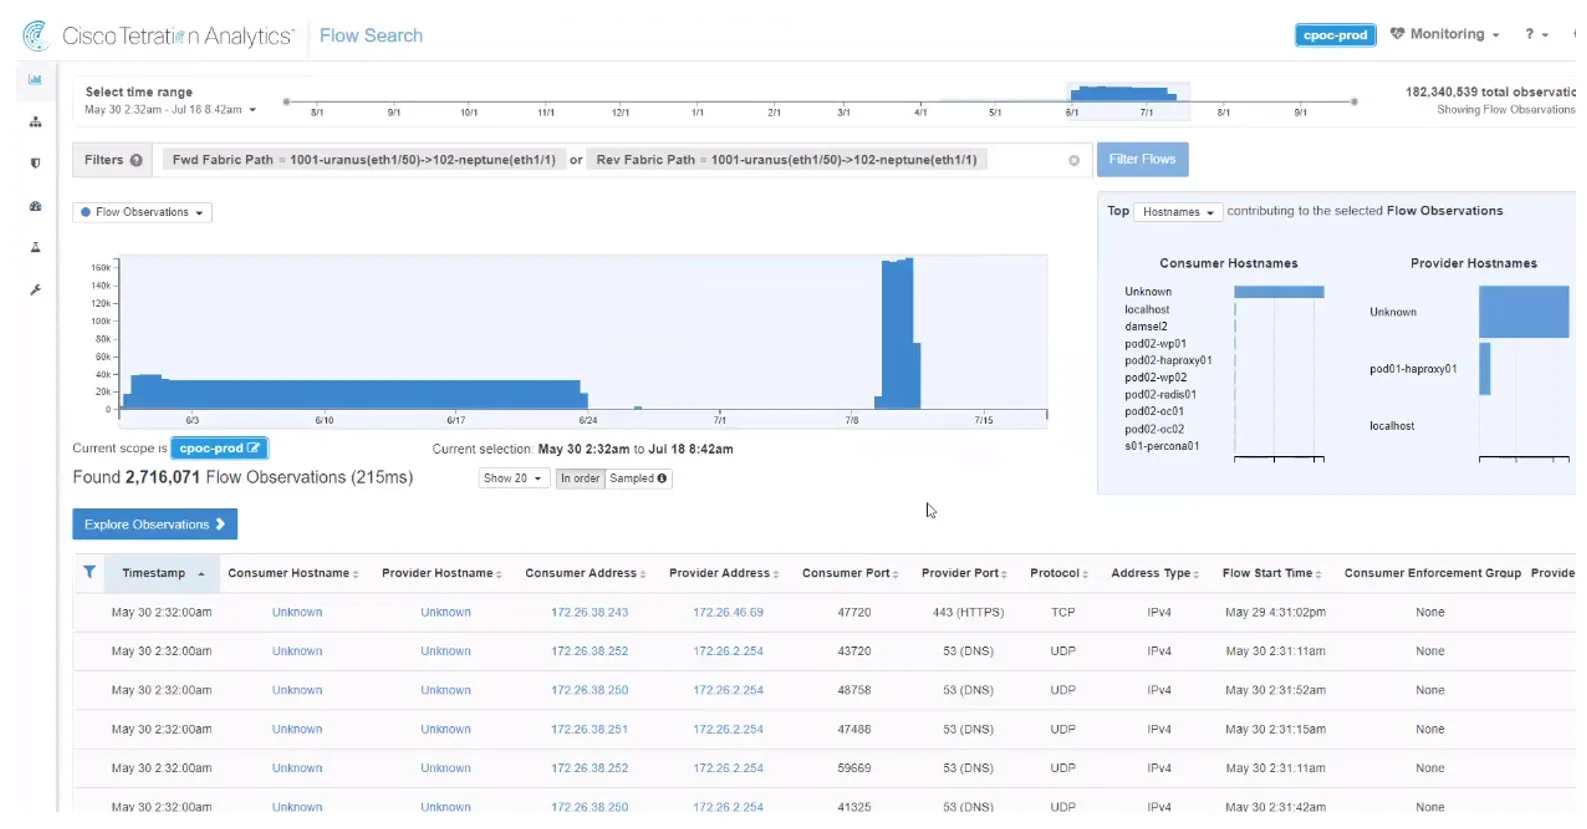Sort by Provider Hostname column
The width and height of the screenshot is (1587, 829).
click(x=441, y=573)
